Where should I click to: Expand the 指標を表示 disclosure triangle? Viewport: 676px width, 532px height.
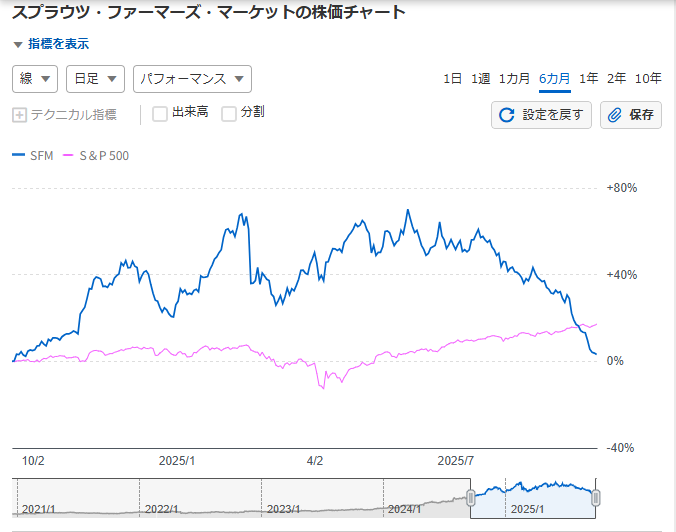18,44
